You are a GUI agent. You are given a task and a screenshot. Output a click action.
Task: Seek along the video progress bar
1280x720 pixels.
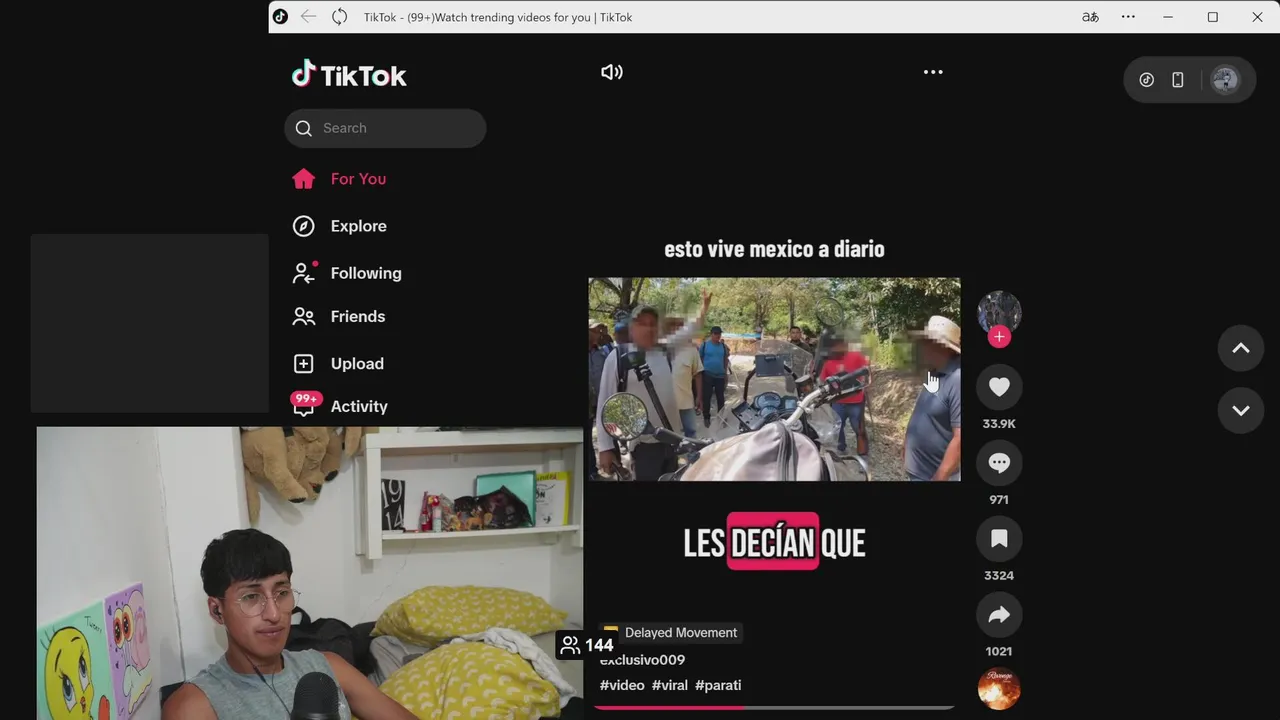[x=774, y=707]
